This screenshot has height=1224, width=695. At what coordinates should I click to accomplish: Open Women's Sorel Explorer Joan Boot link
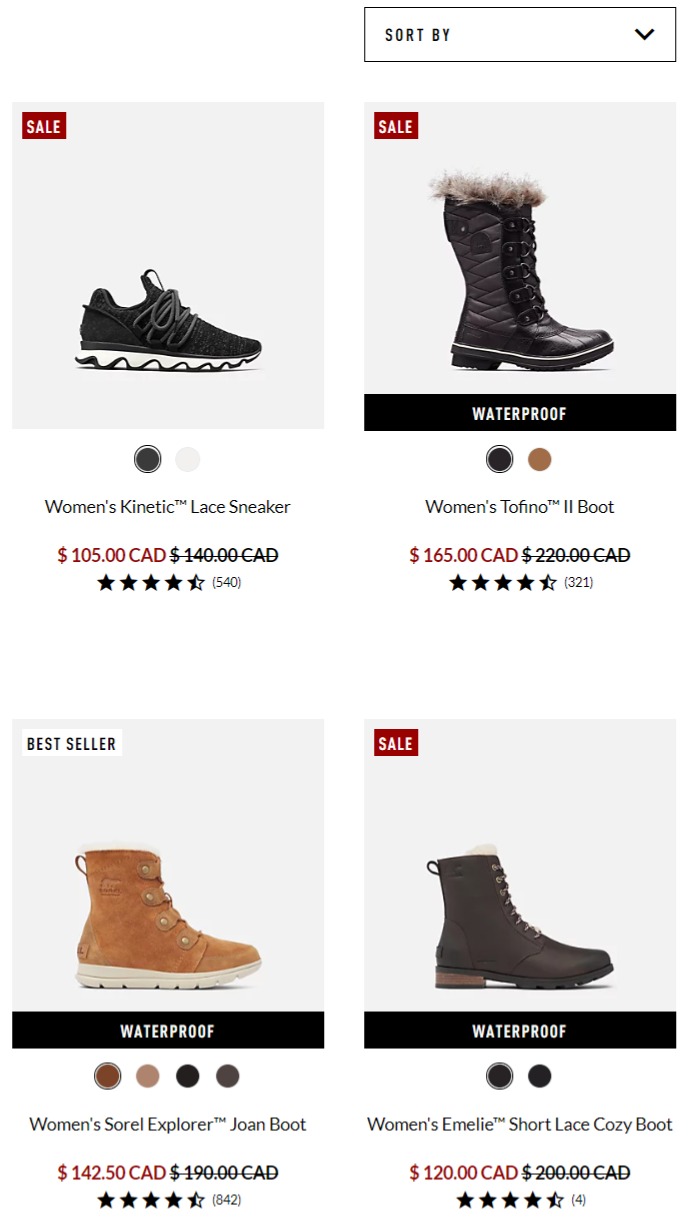coord(168,1124)
